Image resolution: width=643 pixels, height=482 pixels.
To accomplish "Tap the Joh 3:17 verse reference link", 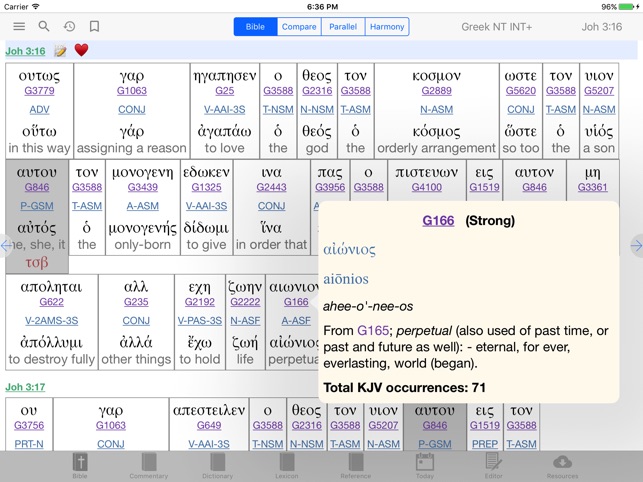I will 25,387.
